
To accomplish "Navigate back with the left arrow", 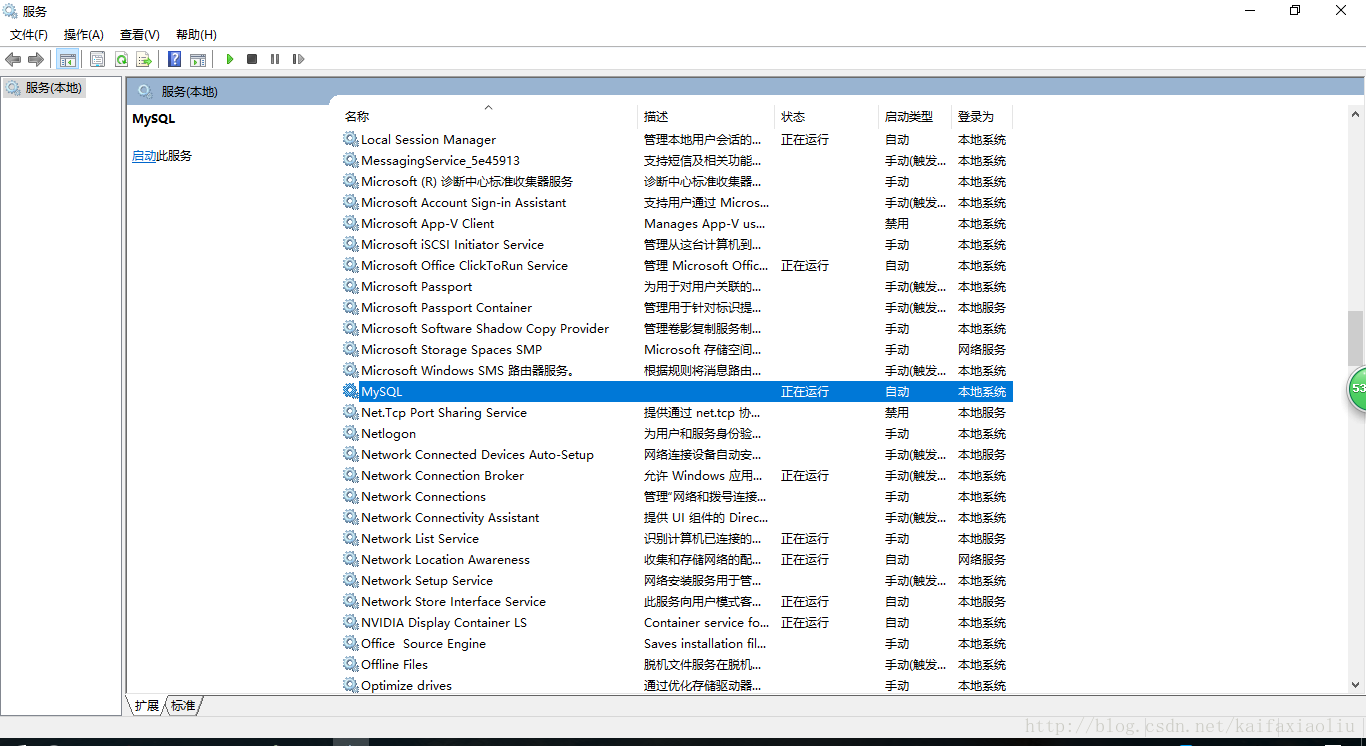I will pyautogui.click(x=13, y=59).
